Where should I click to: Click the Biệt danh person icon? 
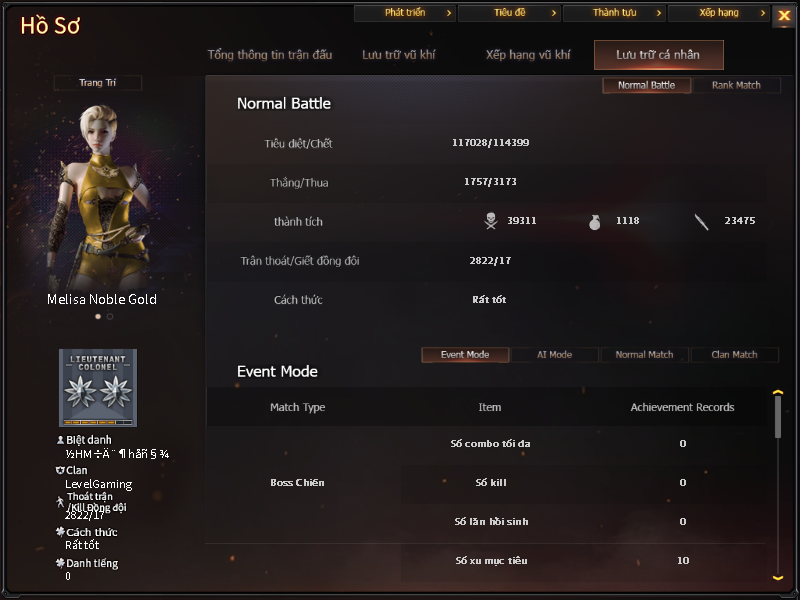tap(60, 439)
